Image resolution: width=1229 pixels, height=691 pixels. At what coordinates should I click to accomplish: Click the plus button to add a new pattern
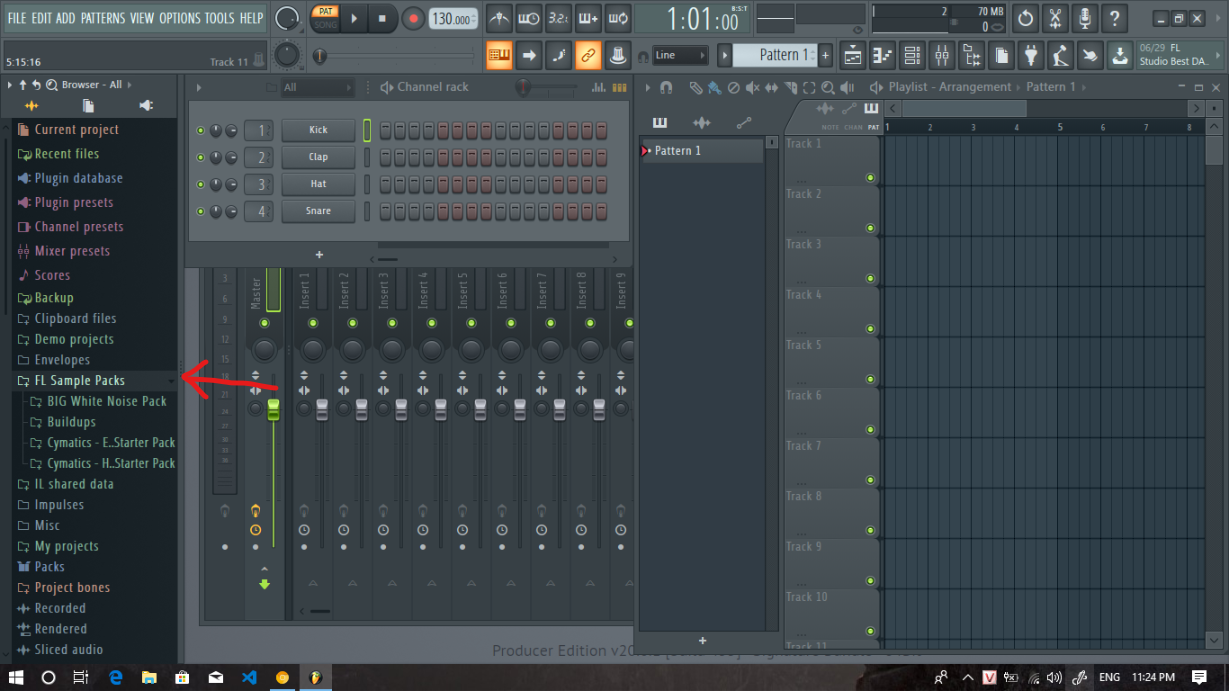pos(826,54)
